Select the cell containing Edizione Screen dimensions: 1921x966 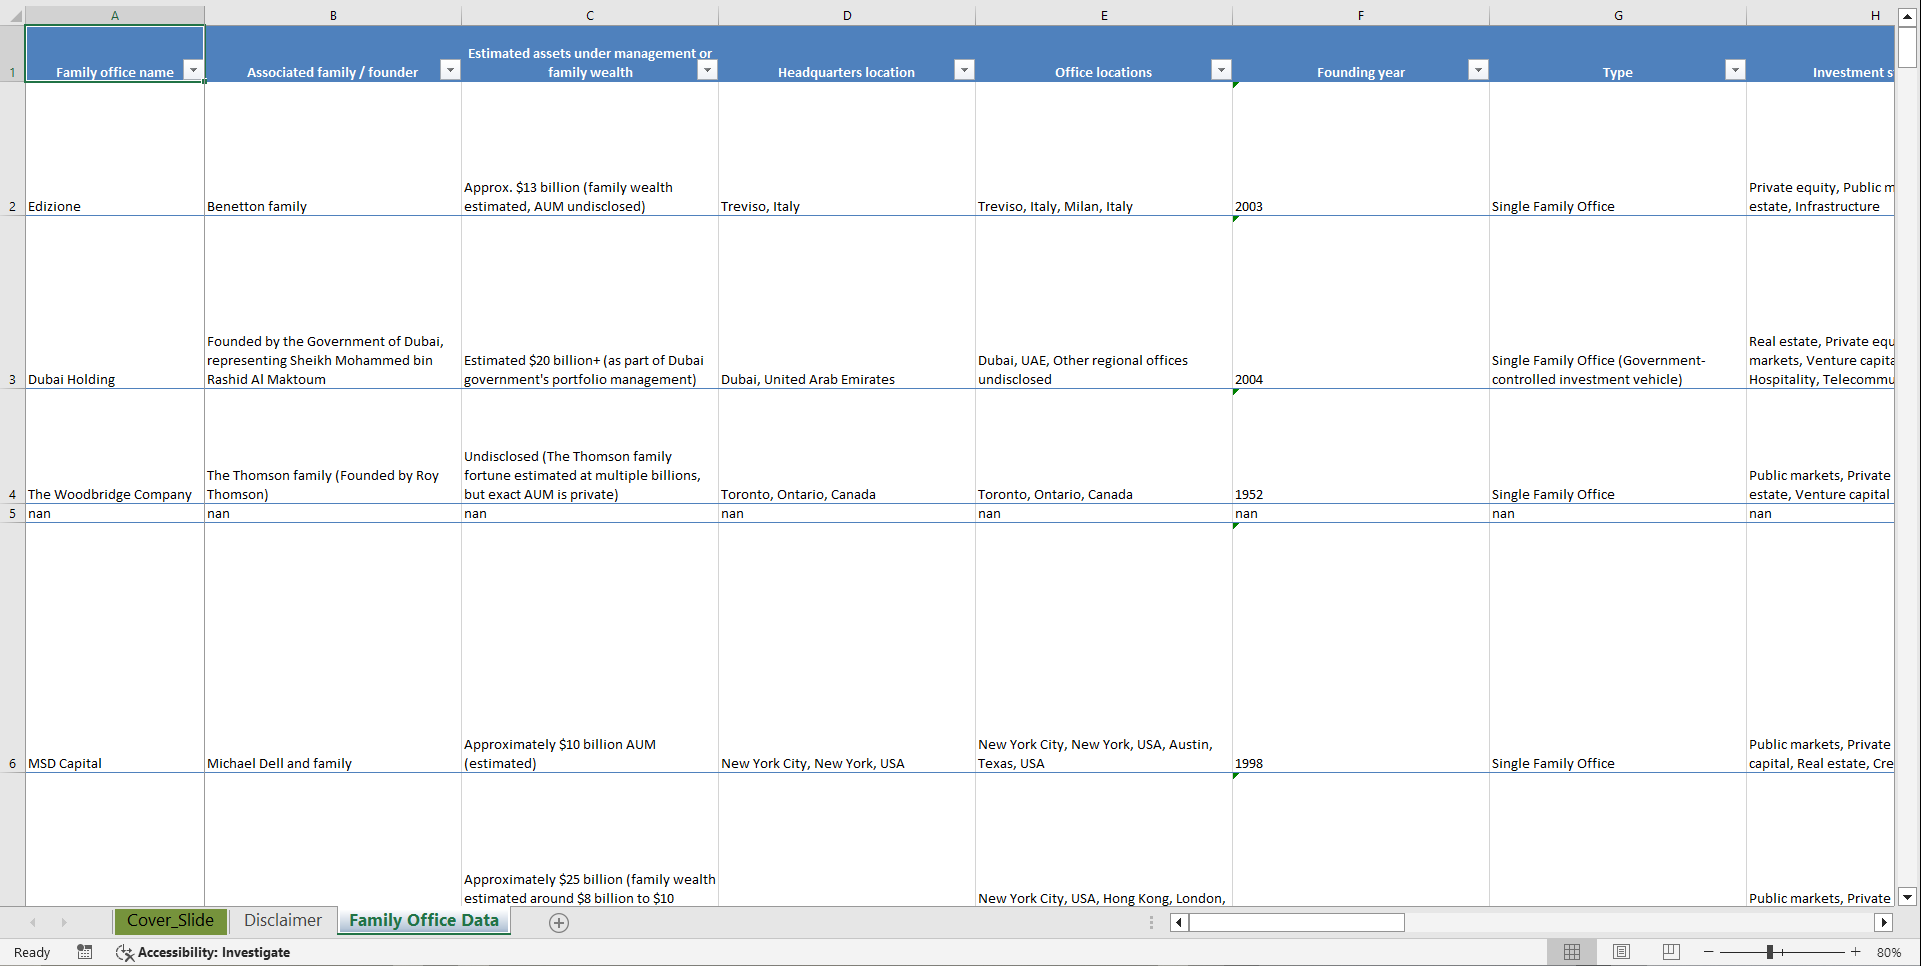(x=114, y=206)
